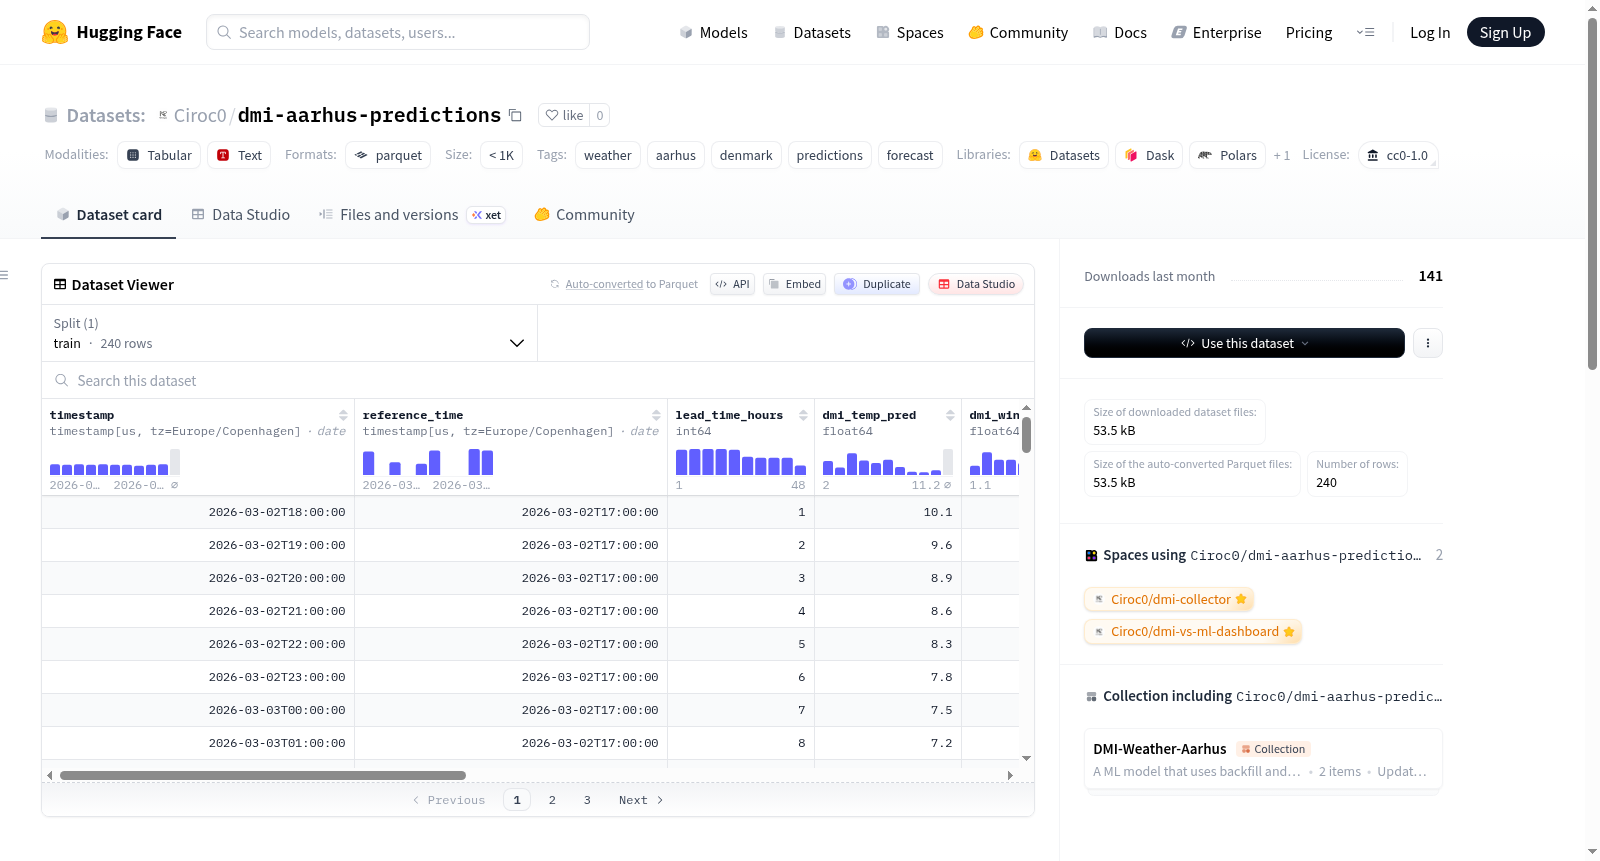Image resolution: width=1600 pixels, height=861 pixels.
Task: Expand the left sidebar menu icon
Action: click(x=5, y=275)
